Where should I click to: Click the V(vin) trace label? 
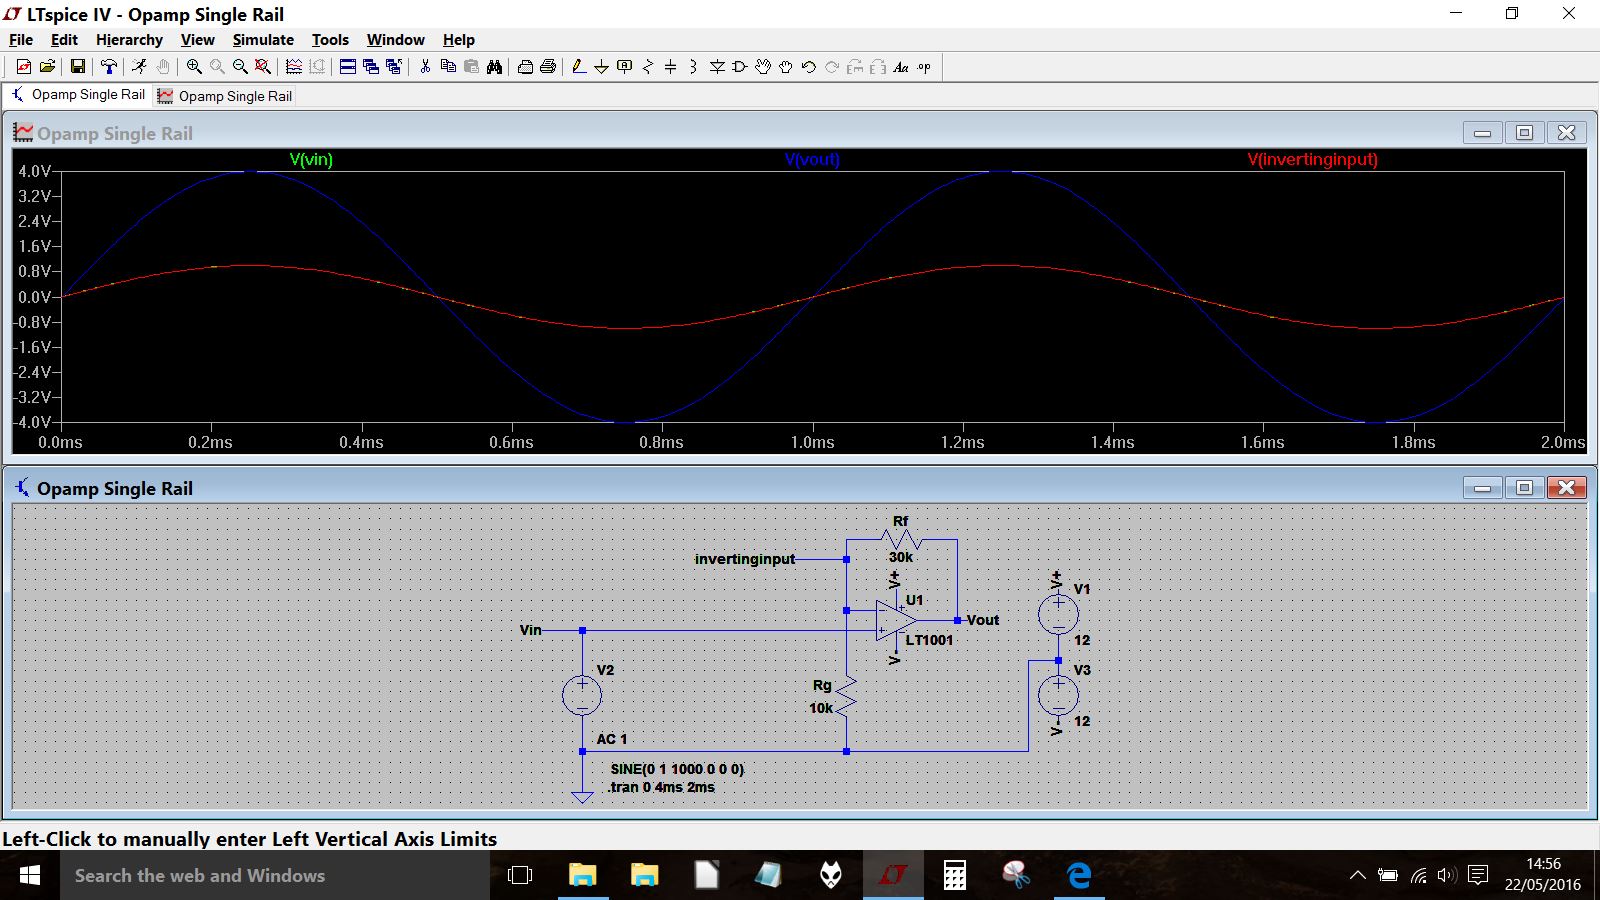[311, 159]
